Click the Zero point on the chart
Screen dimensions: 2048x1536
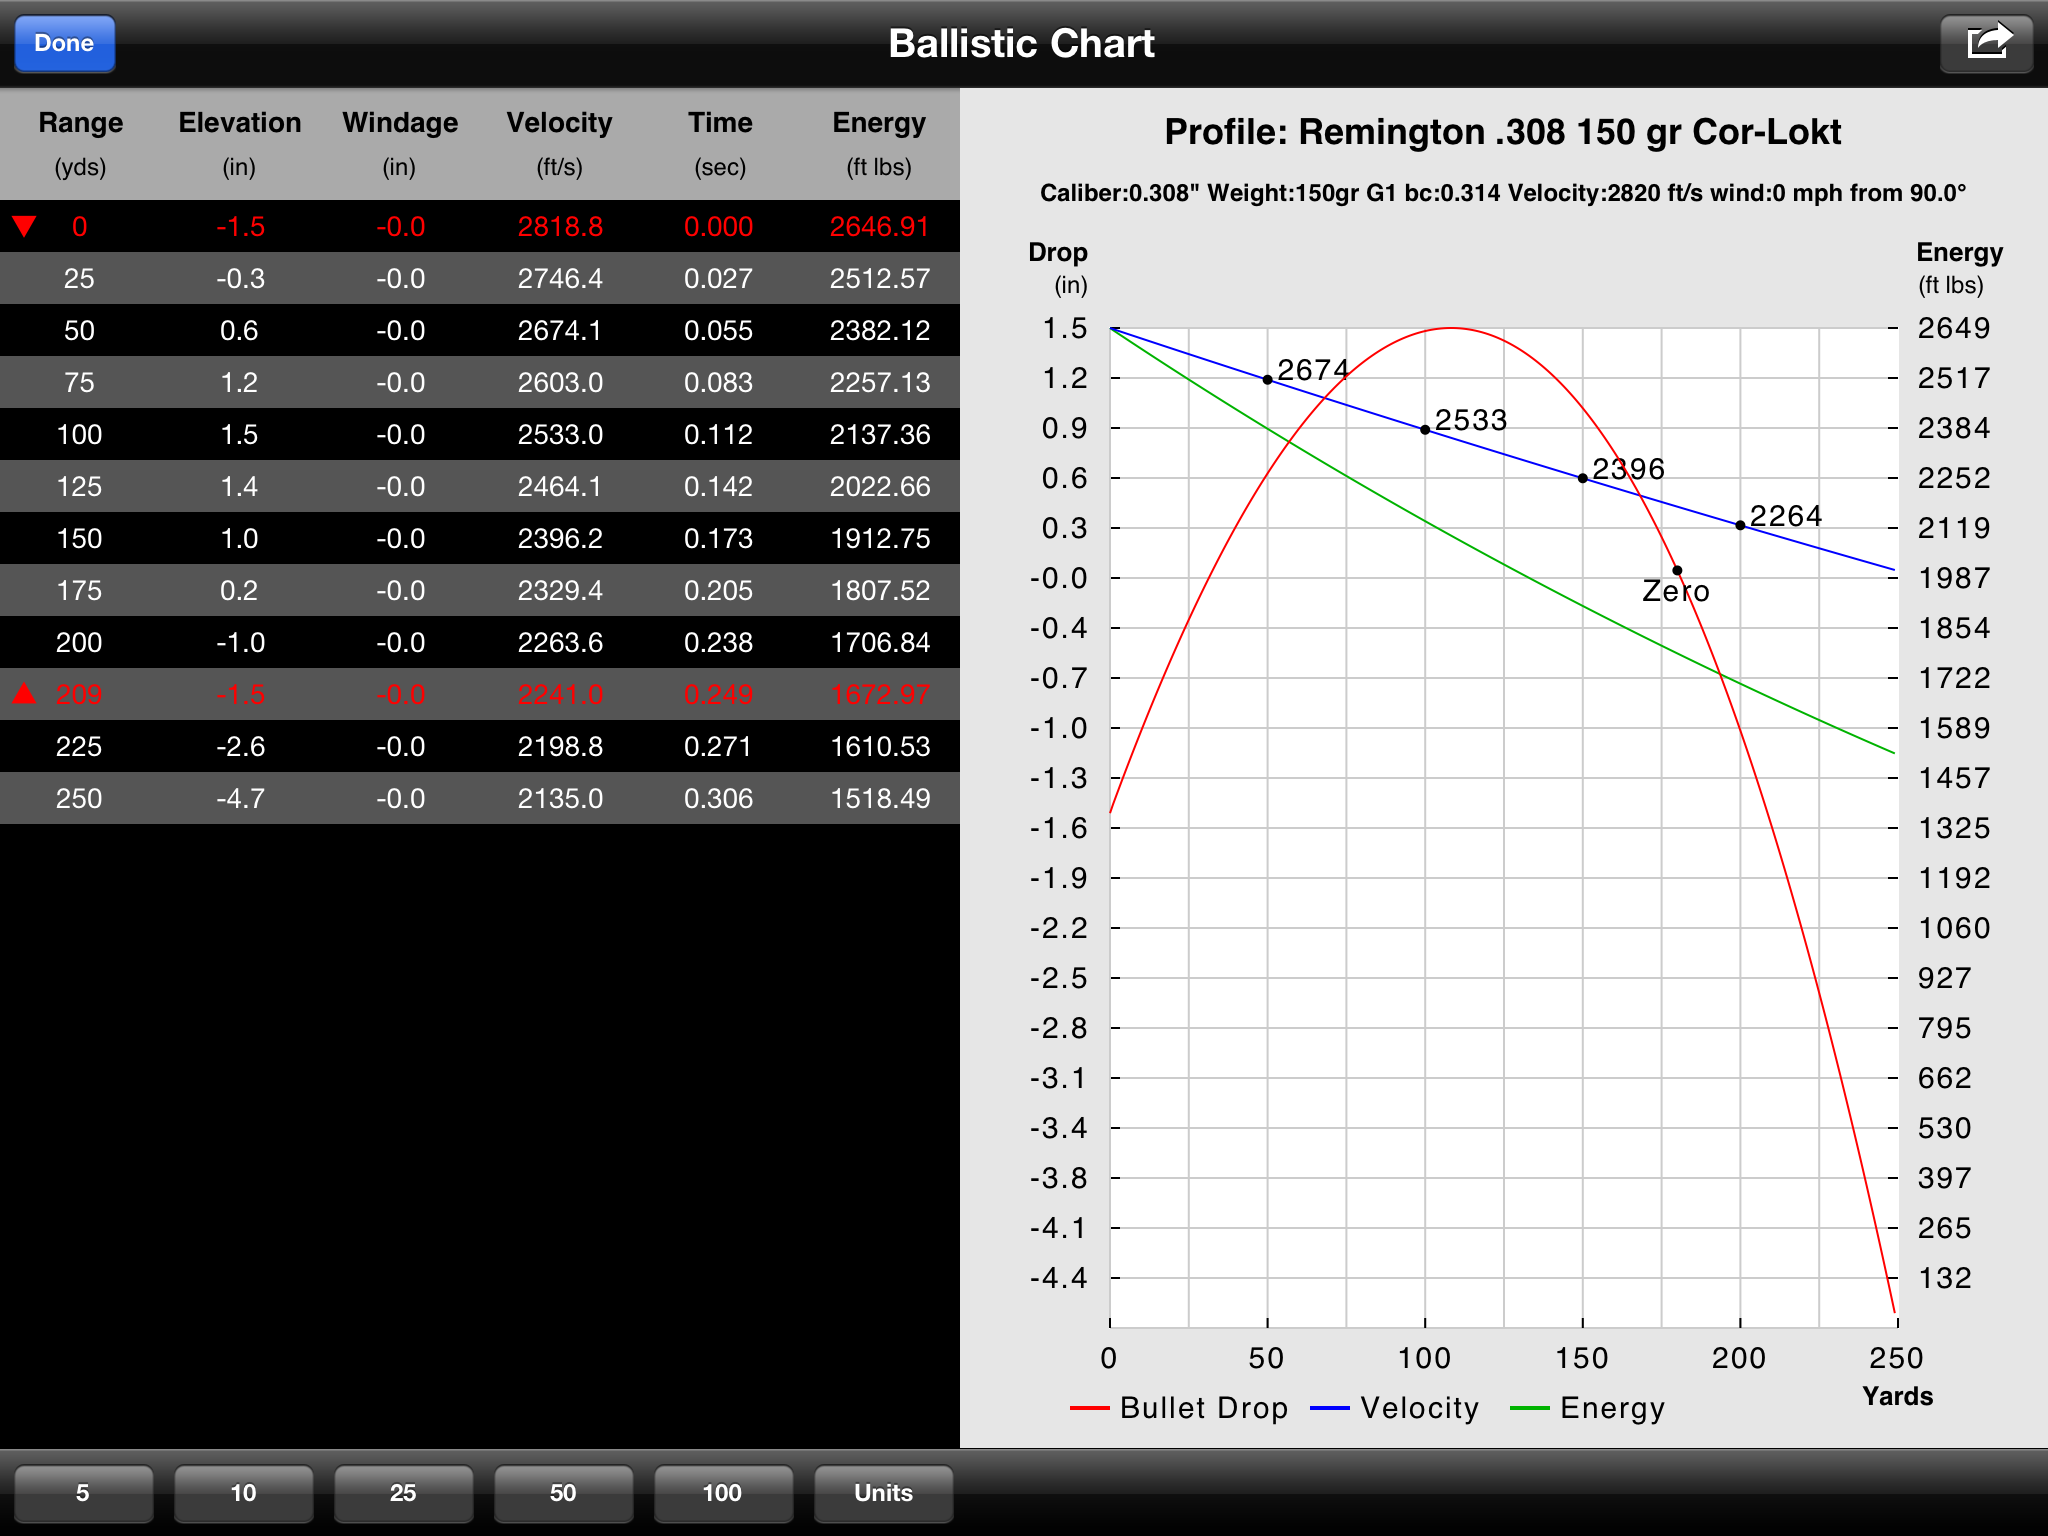(x=1677, y=571)
